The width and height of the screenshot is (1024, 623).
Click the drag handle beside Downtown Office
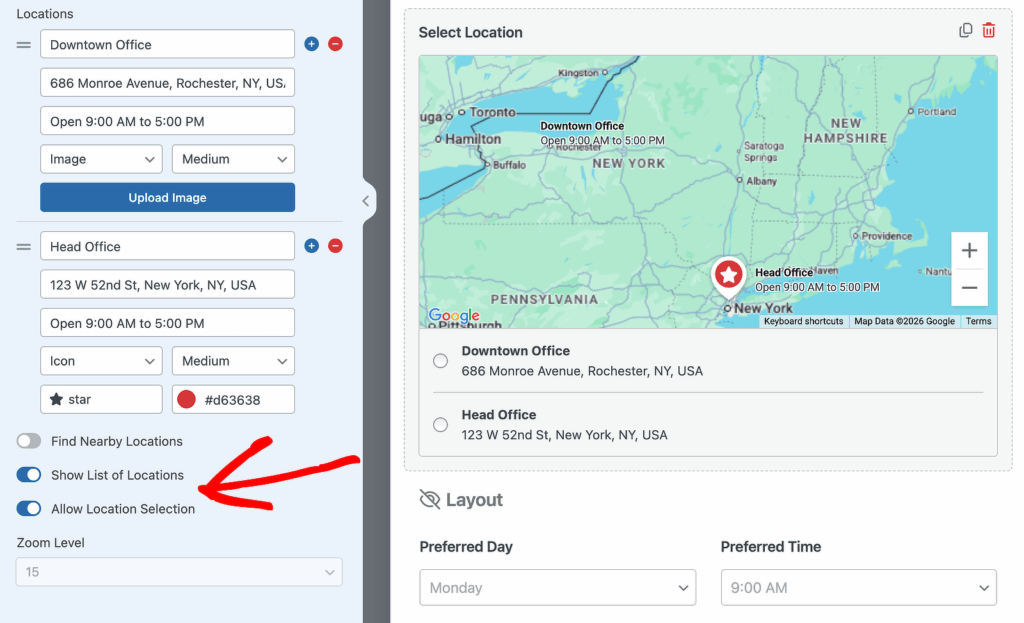23,44
